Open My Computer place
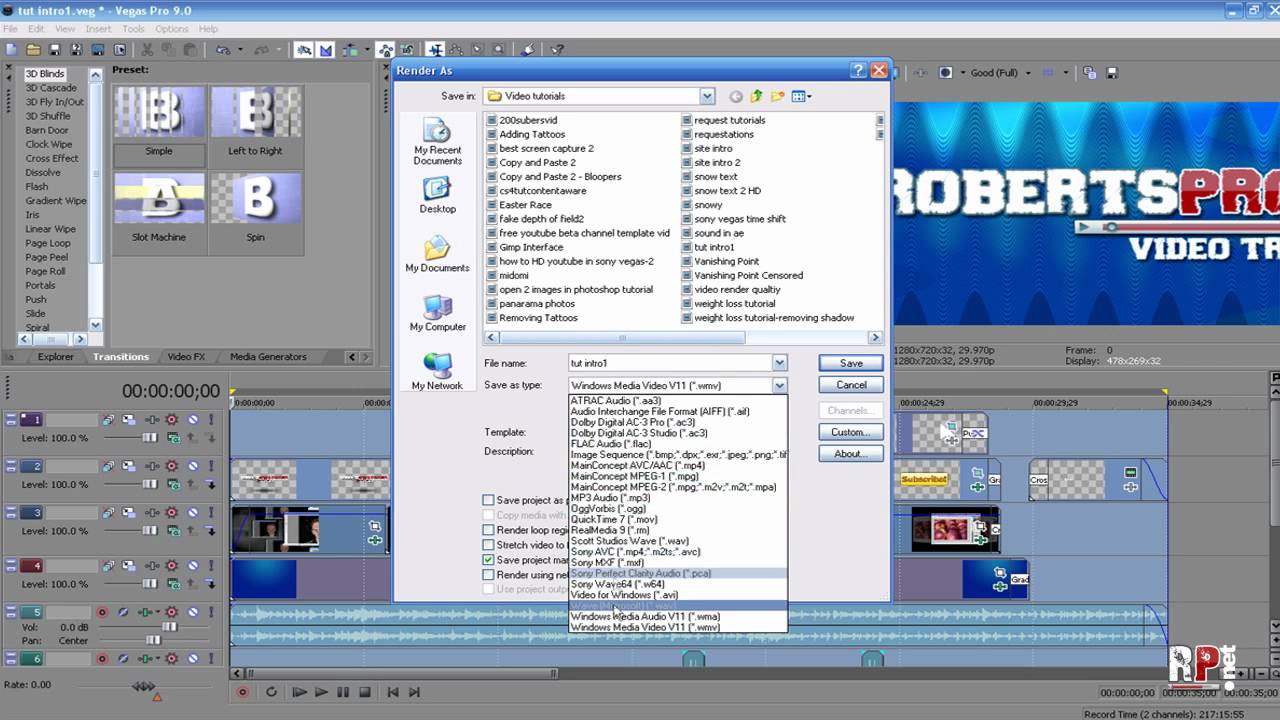This screenshot has width=1280, height=720. (437, 313)
